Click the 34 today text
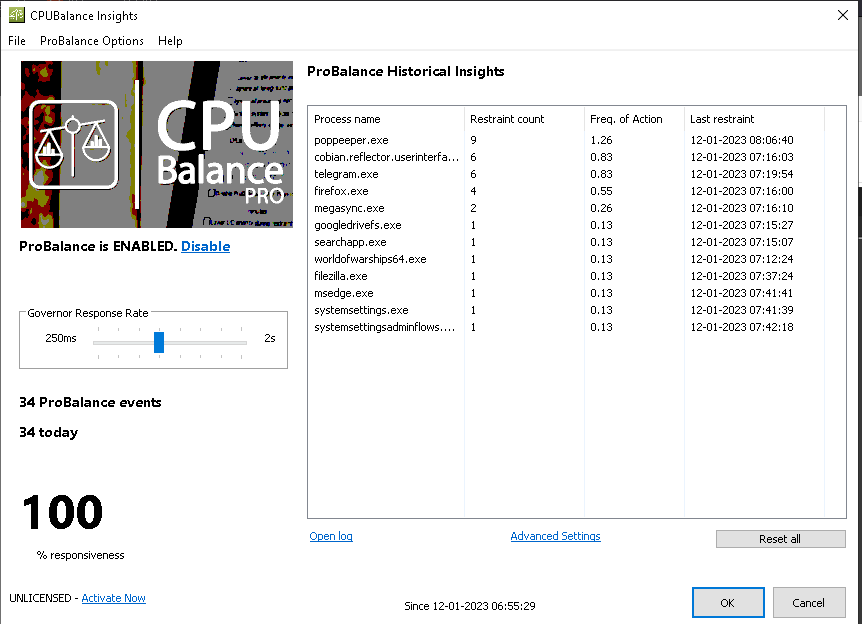 click(x=48, y=433)
